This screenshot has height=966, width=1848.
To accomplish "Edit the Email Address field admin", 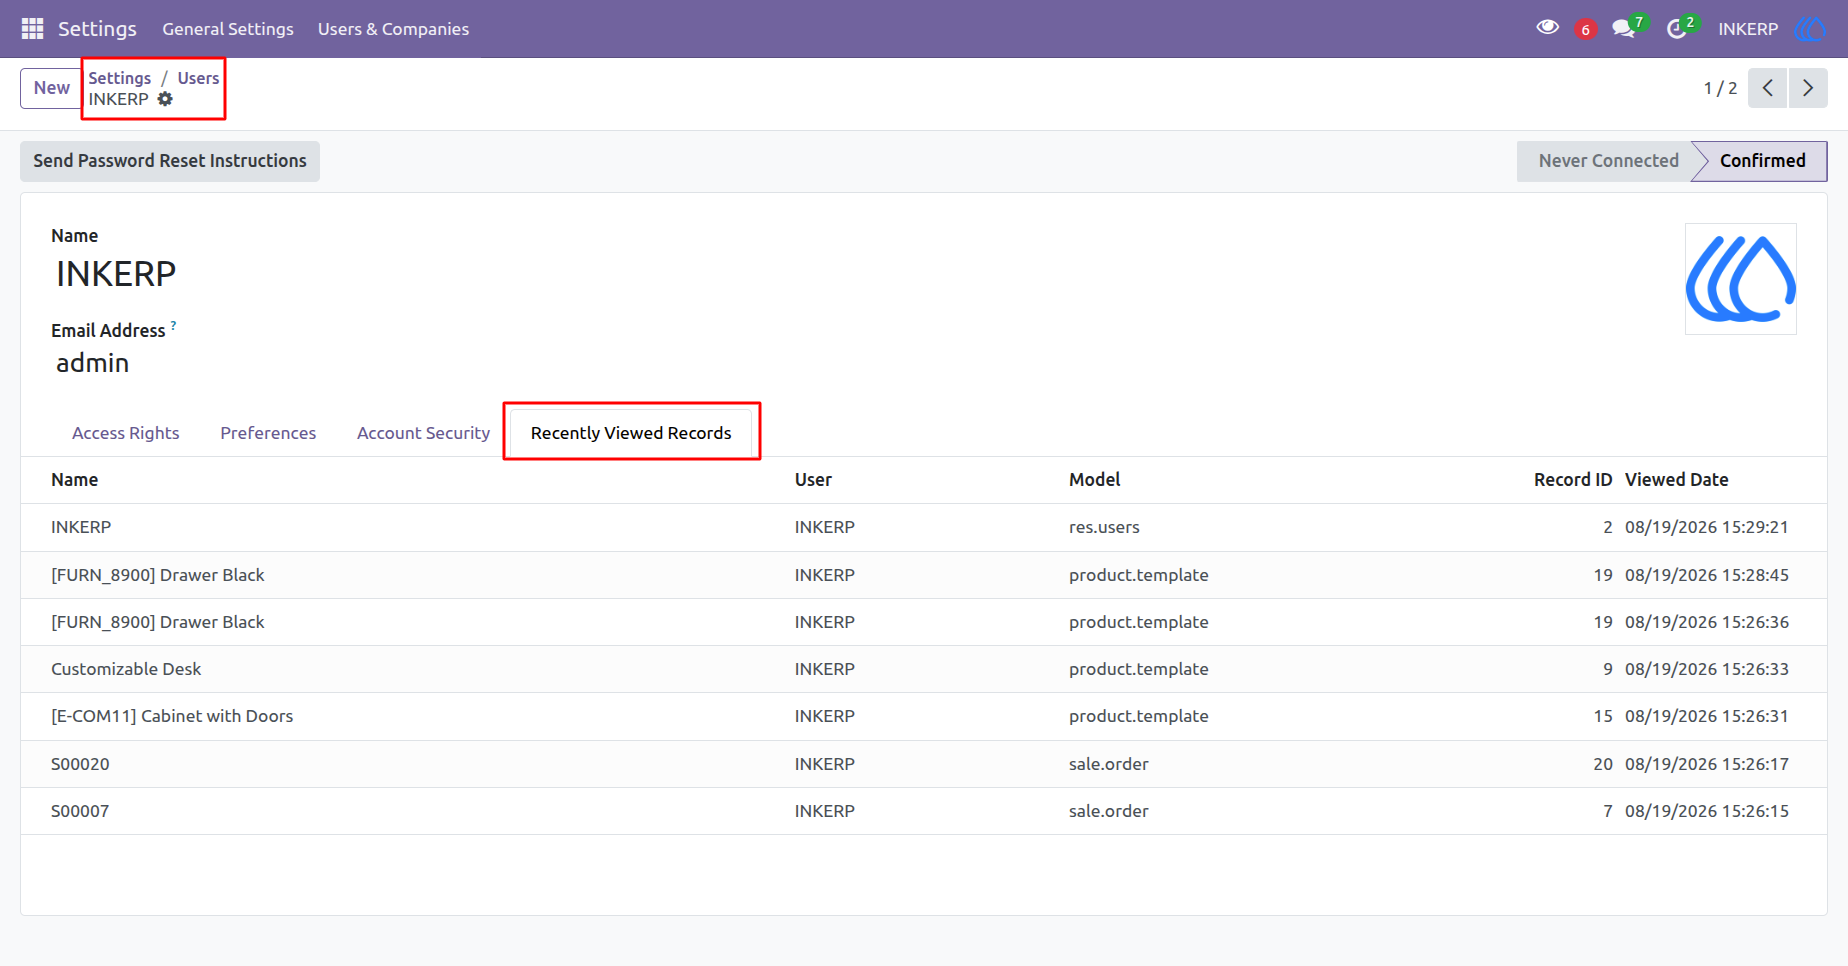I will [x=93, y=363].
